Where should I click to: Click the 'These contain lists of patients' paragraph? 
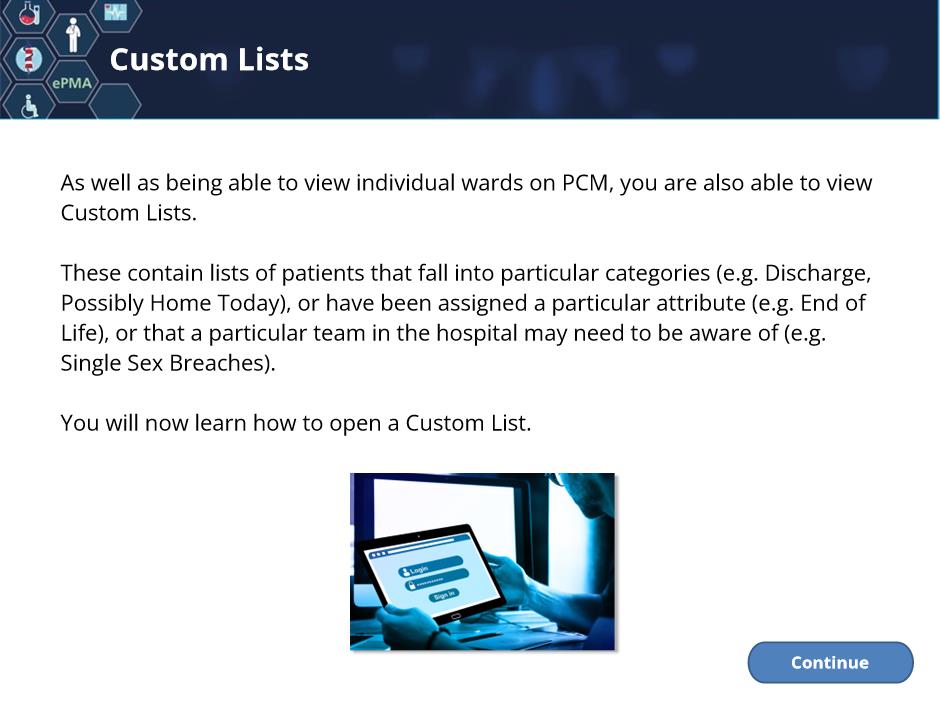point(466,318)
